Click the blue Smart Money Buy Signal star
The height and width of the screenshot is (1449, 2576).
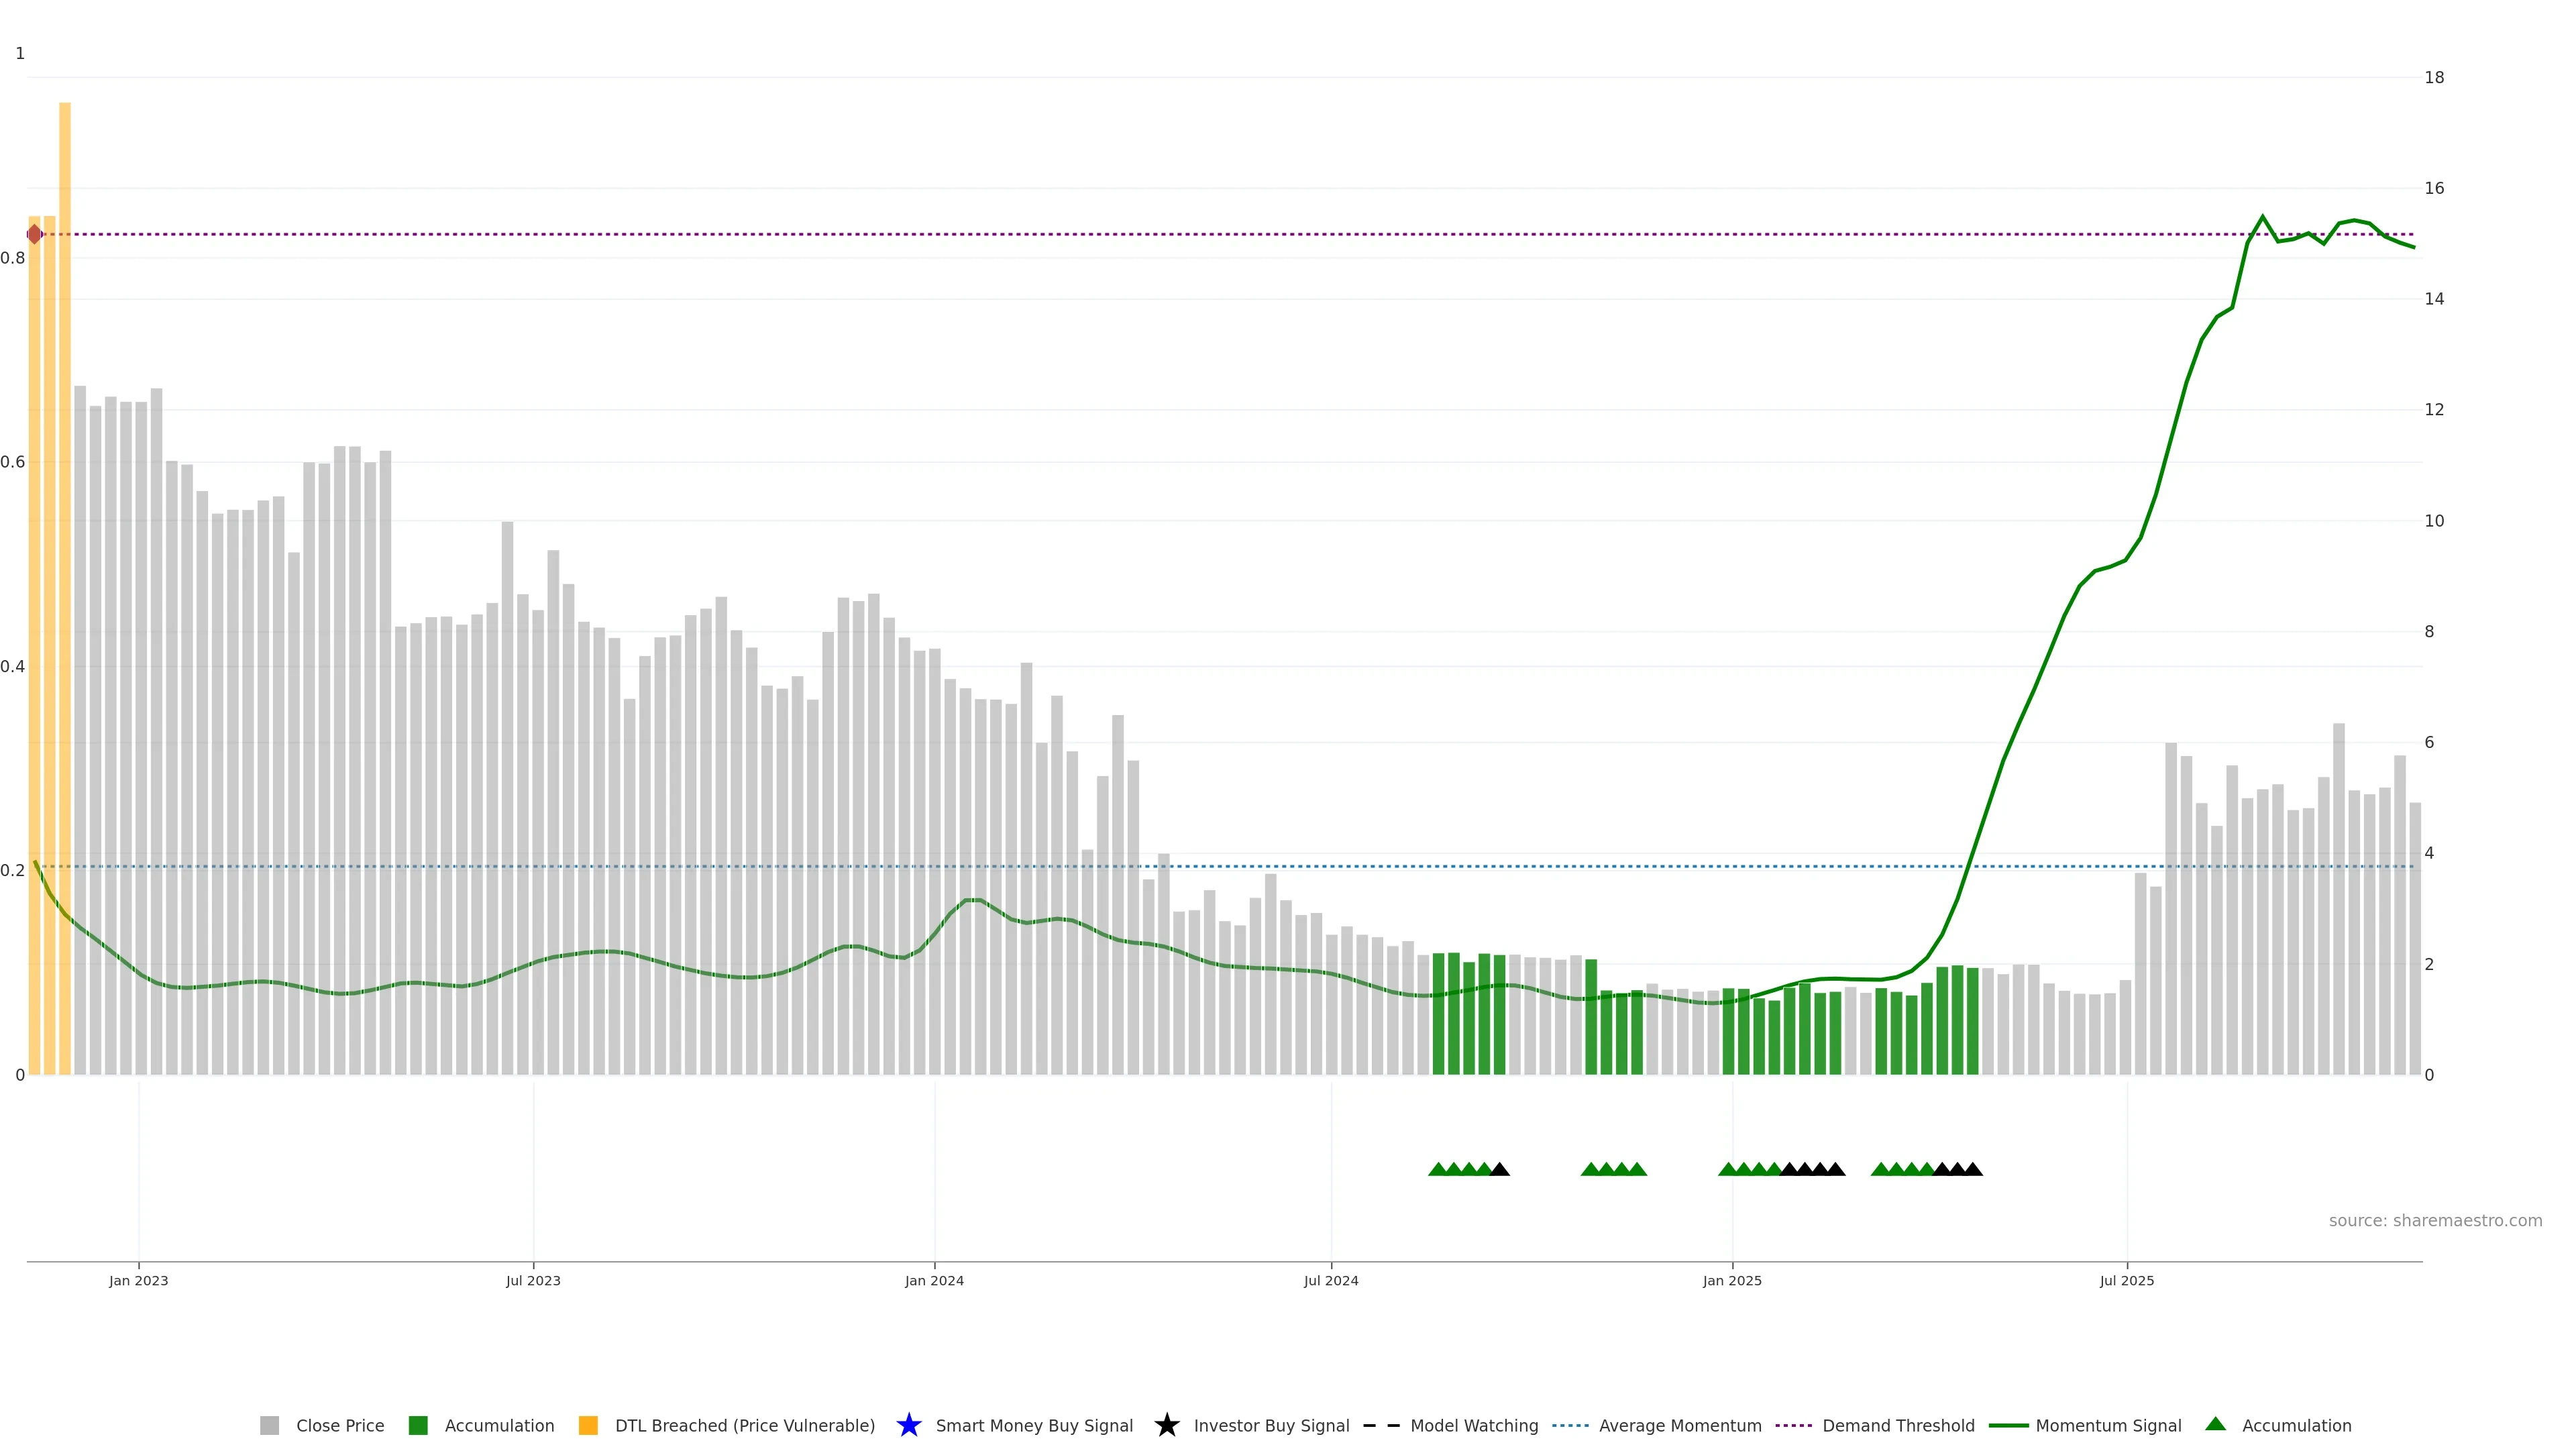point(908,1425)
